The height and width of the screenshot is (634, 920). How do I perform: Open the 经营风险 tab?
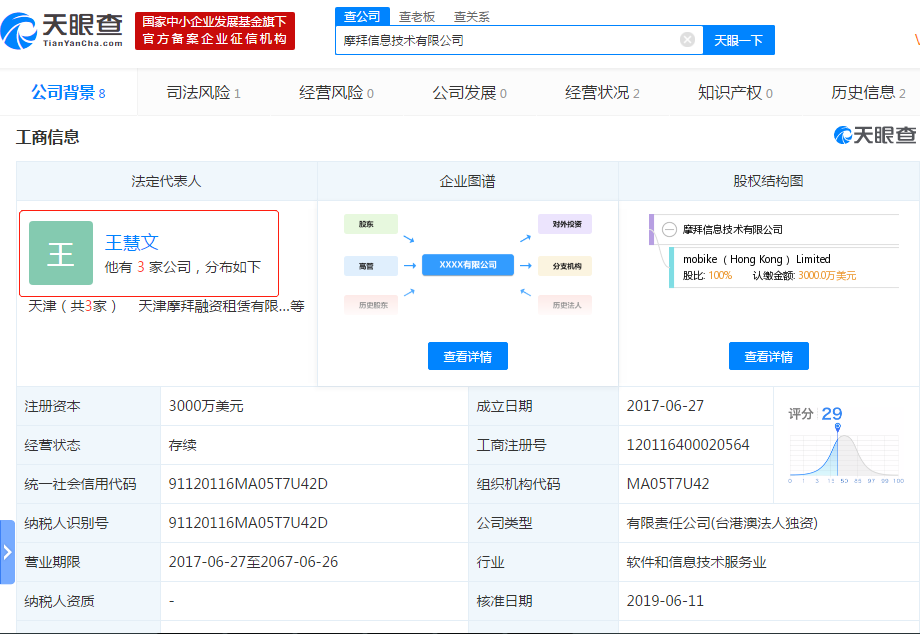click(x=336, y=93)
